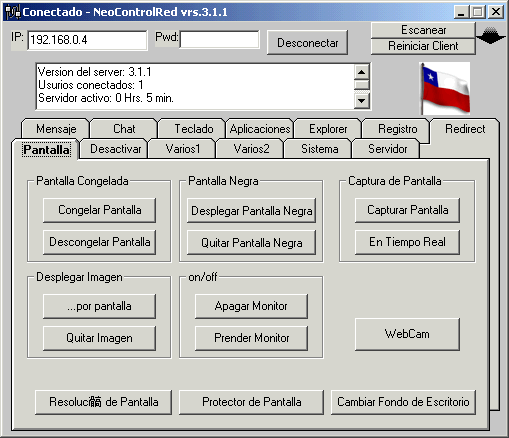This screenshot has width=509, height=438.
Task: Click the Chile flag image
Action: [x=445, y=89]
